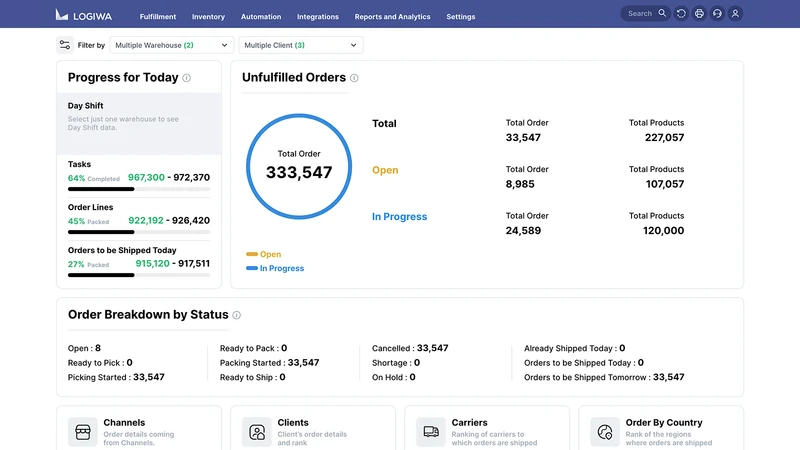Viewport: 800px width, 450px height.
Task: Click Total Products value 227,057
Action: point(664,138)
